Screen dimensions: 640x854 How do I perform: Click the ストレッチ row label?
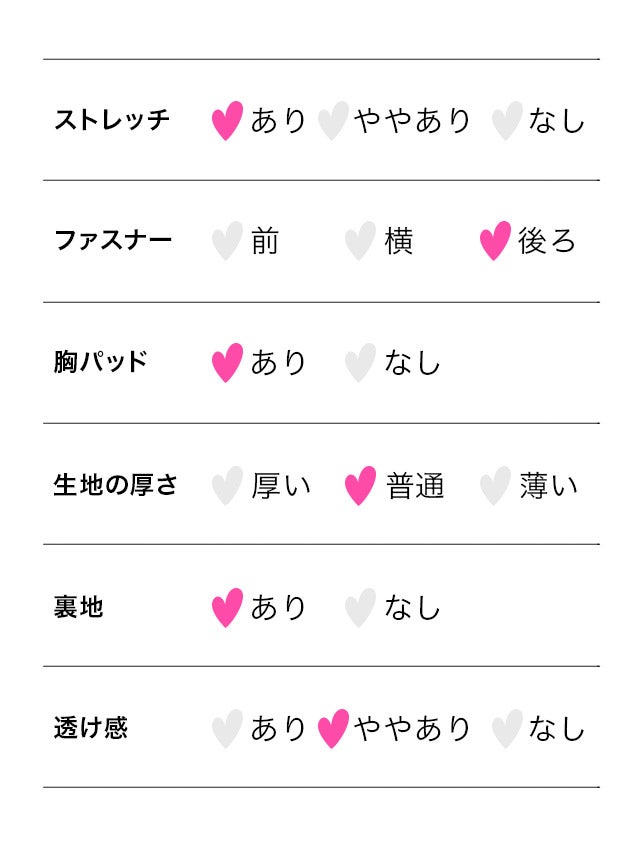112,121
